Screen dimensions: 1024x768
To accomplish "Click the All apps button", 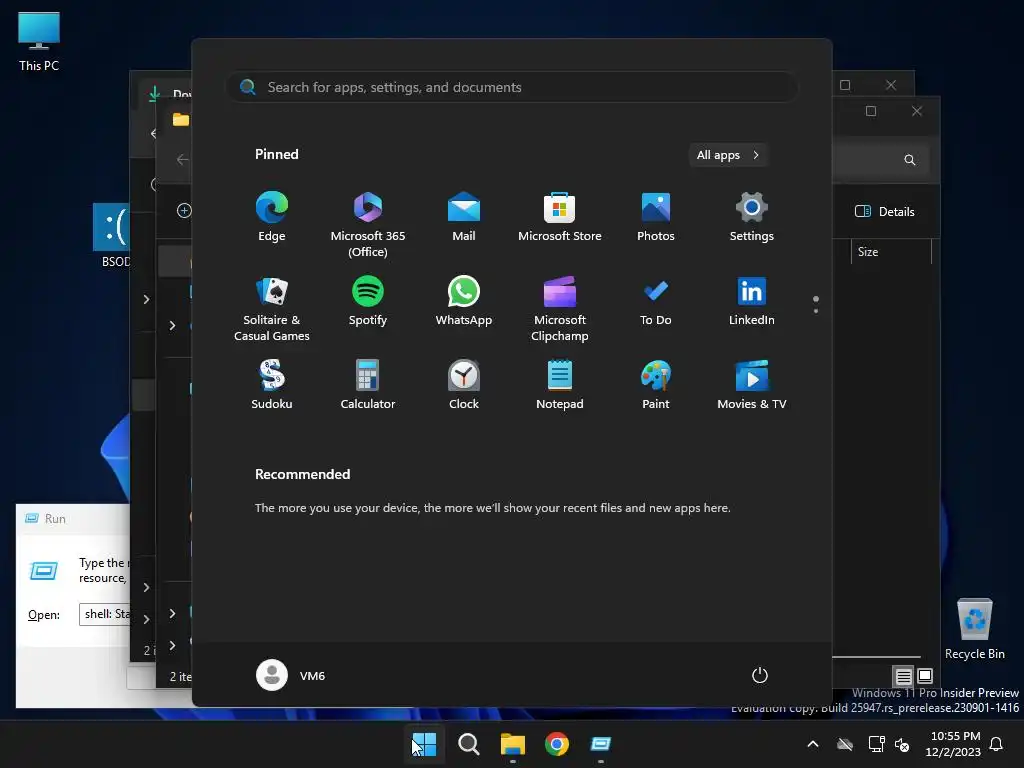I will [728, 155].
